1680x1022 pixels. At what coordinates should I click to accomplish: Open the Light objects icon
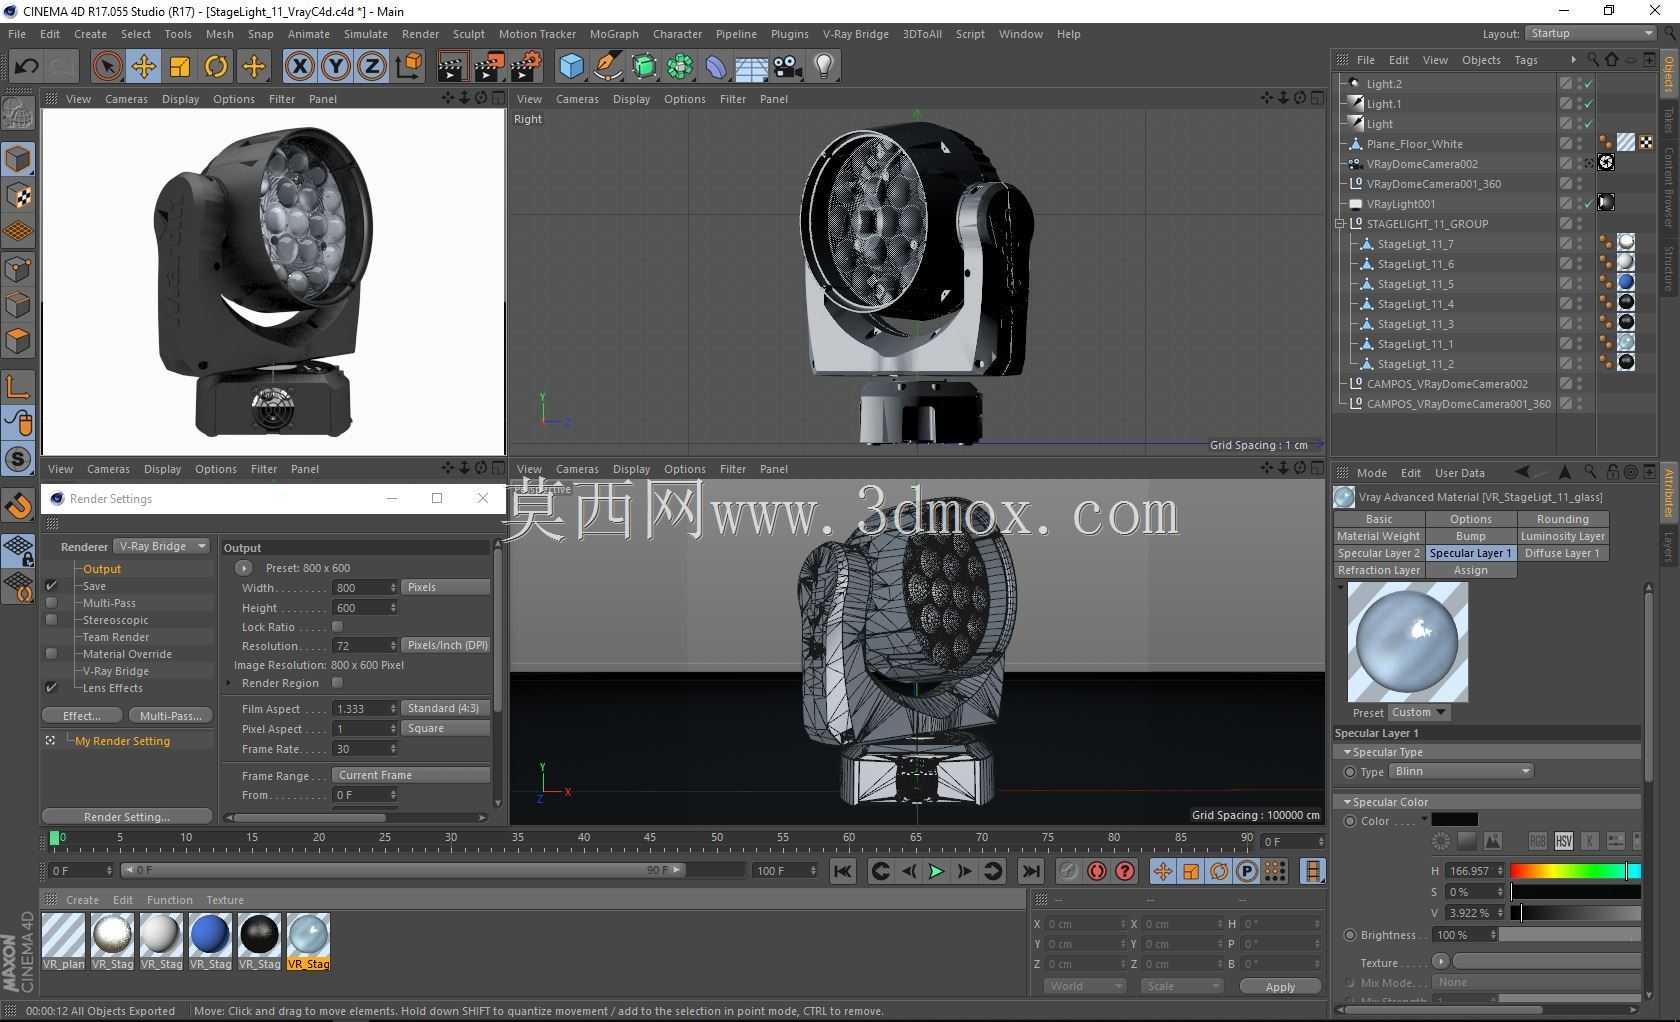(x=824, y=67)
